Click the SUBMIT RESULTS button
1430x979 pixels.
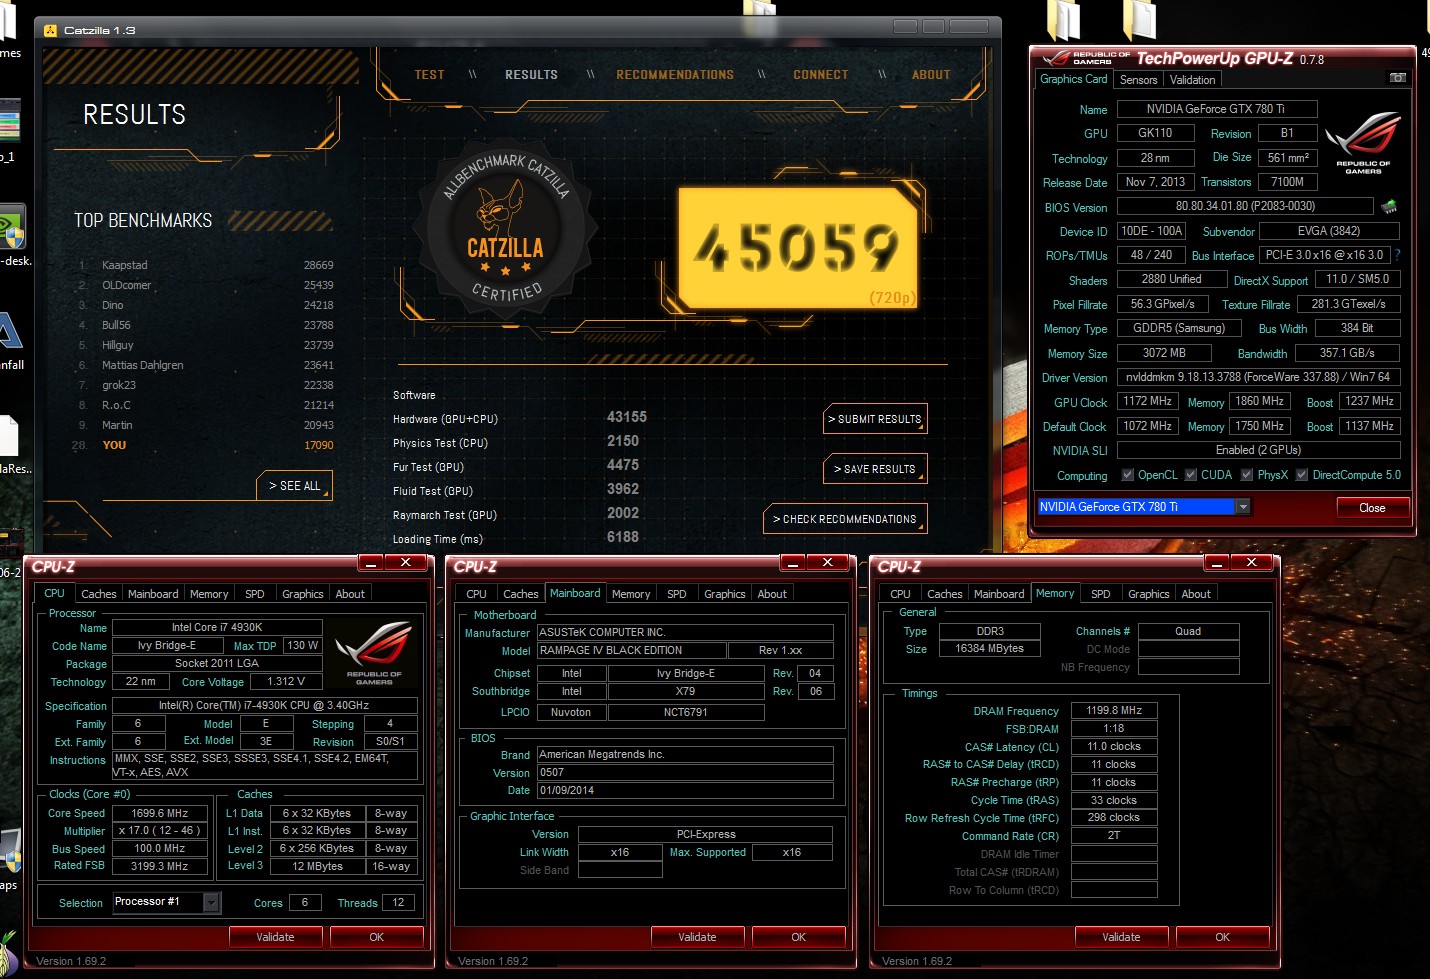(875, 419)
